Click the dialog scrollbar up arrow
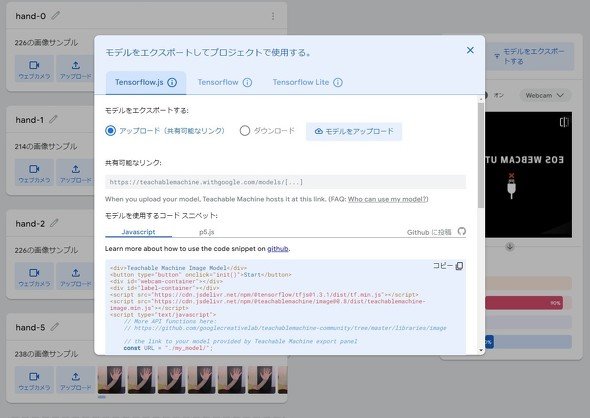Image resolution: width=590 pixels, height=418 pixels. [x=481, y=99]
